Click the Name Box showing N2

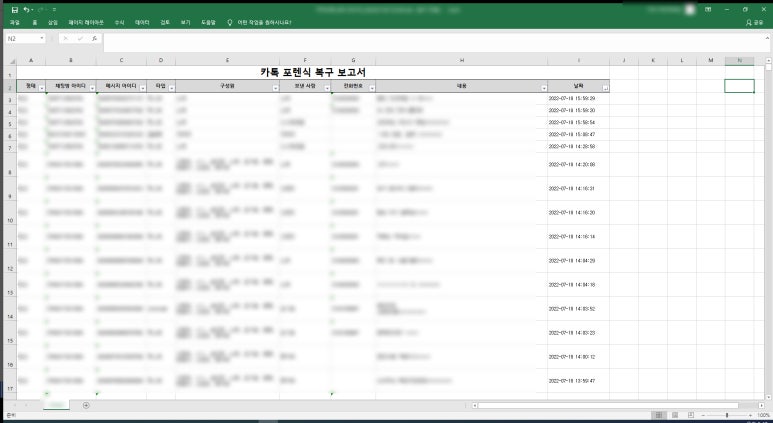click(x=22, y=38)
